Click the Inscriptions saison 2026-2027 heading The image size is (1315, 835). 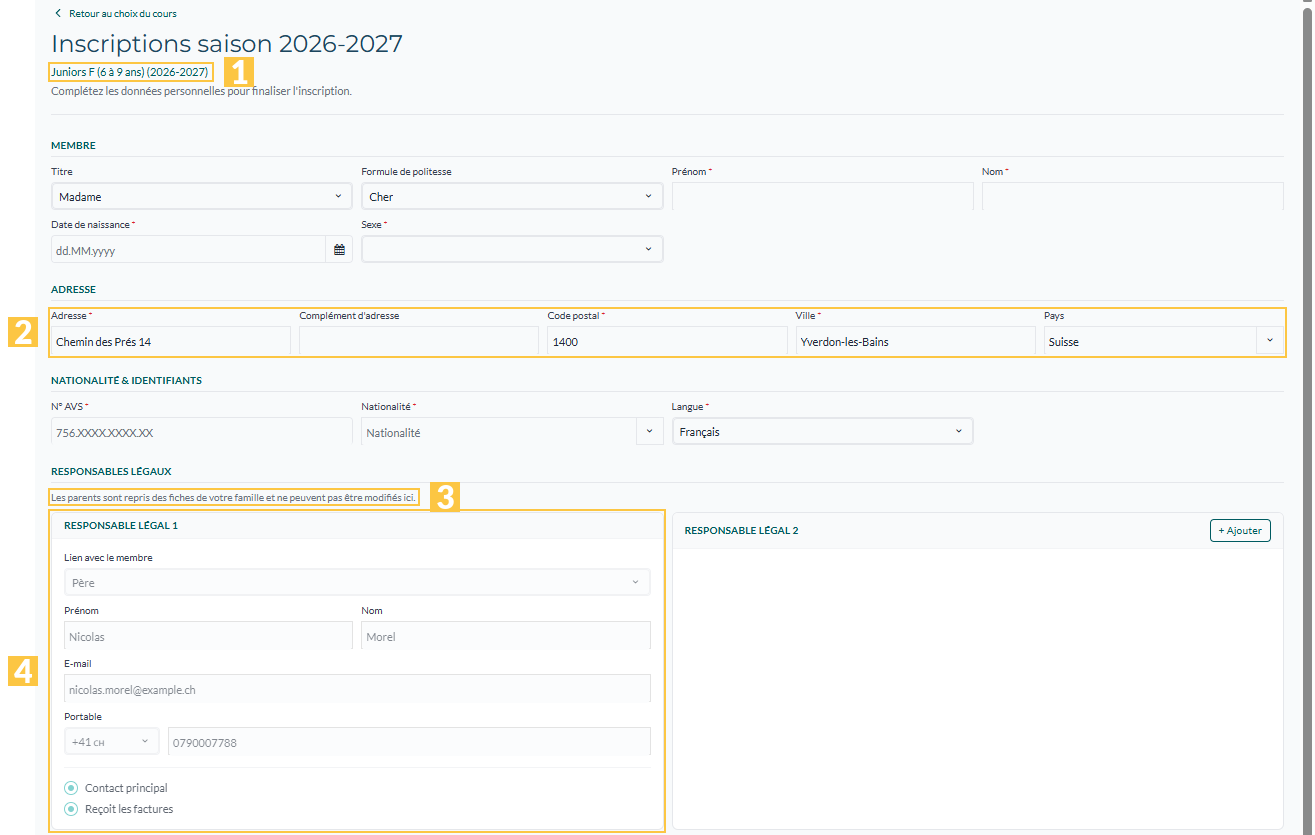click(227, 43)
